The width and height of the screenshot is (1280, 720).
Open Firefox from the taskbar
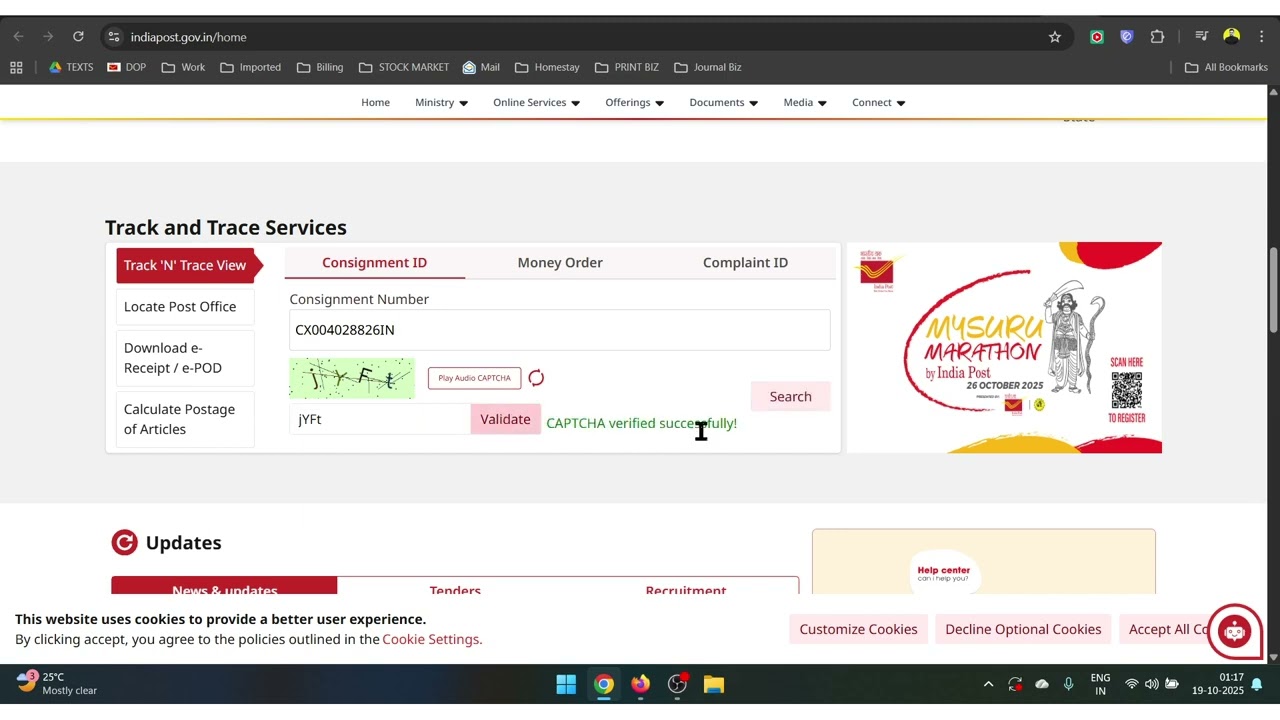pos(640,684)
